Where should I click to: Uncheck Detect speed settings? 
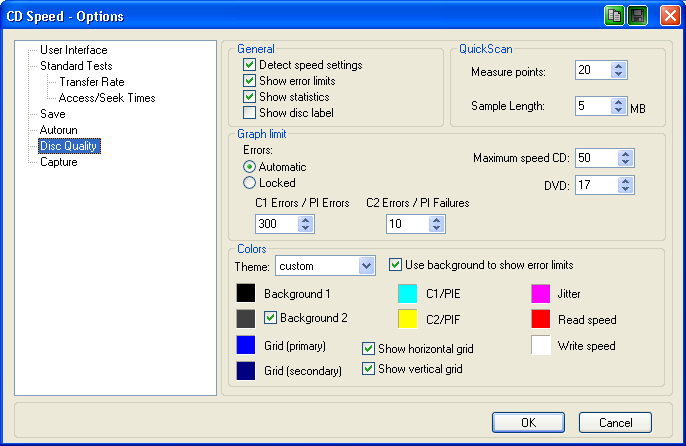click(x=250, y=65)
